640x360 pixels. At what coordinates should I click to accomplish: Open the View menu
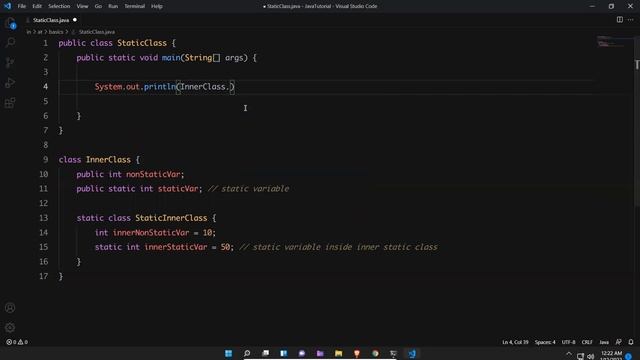82,6
